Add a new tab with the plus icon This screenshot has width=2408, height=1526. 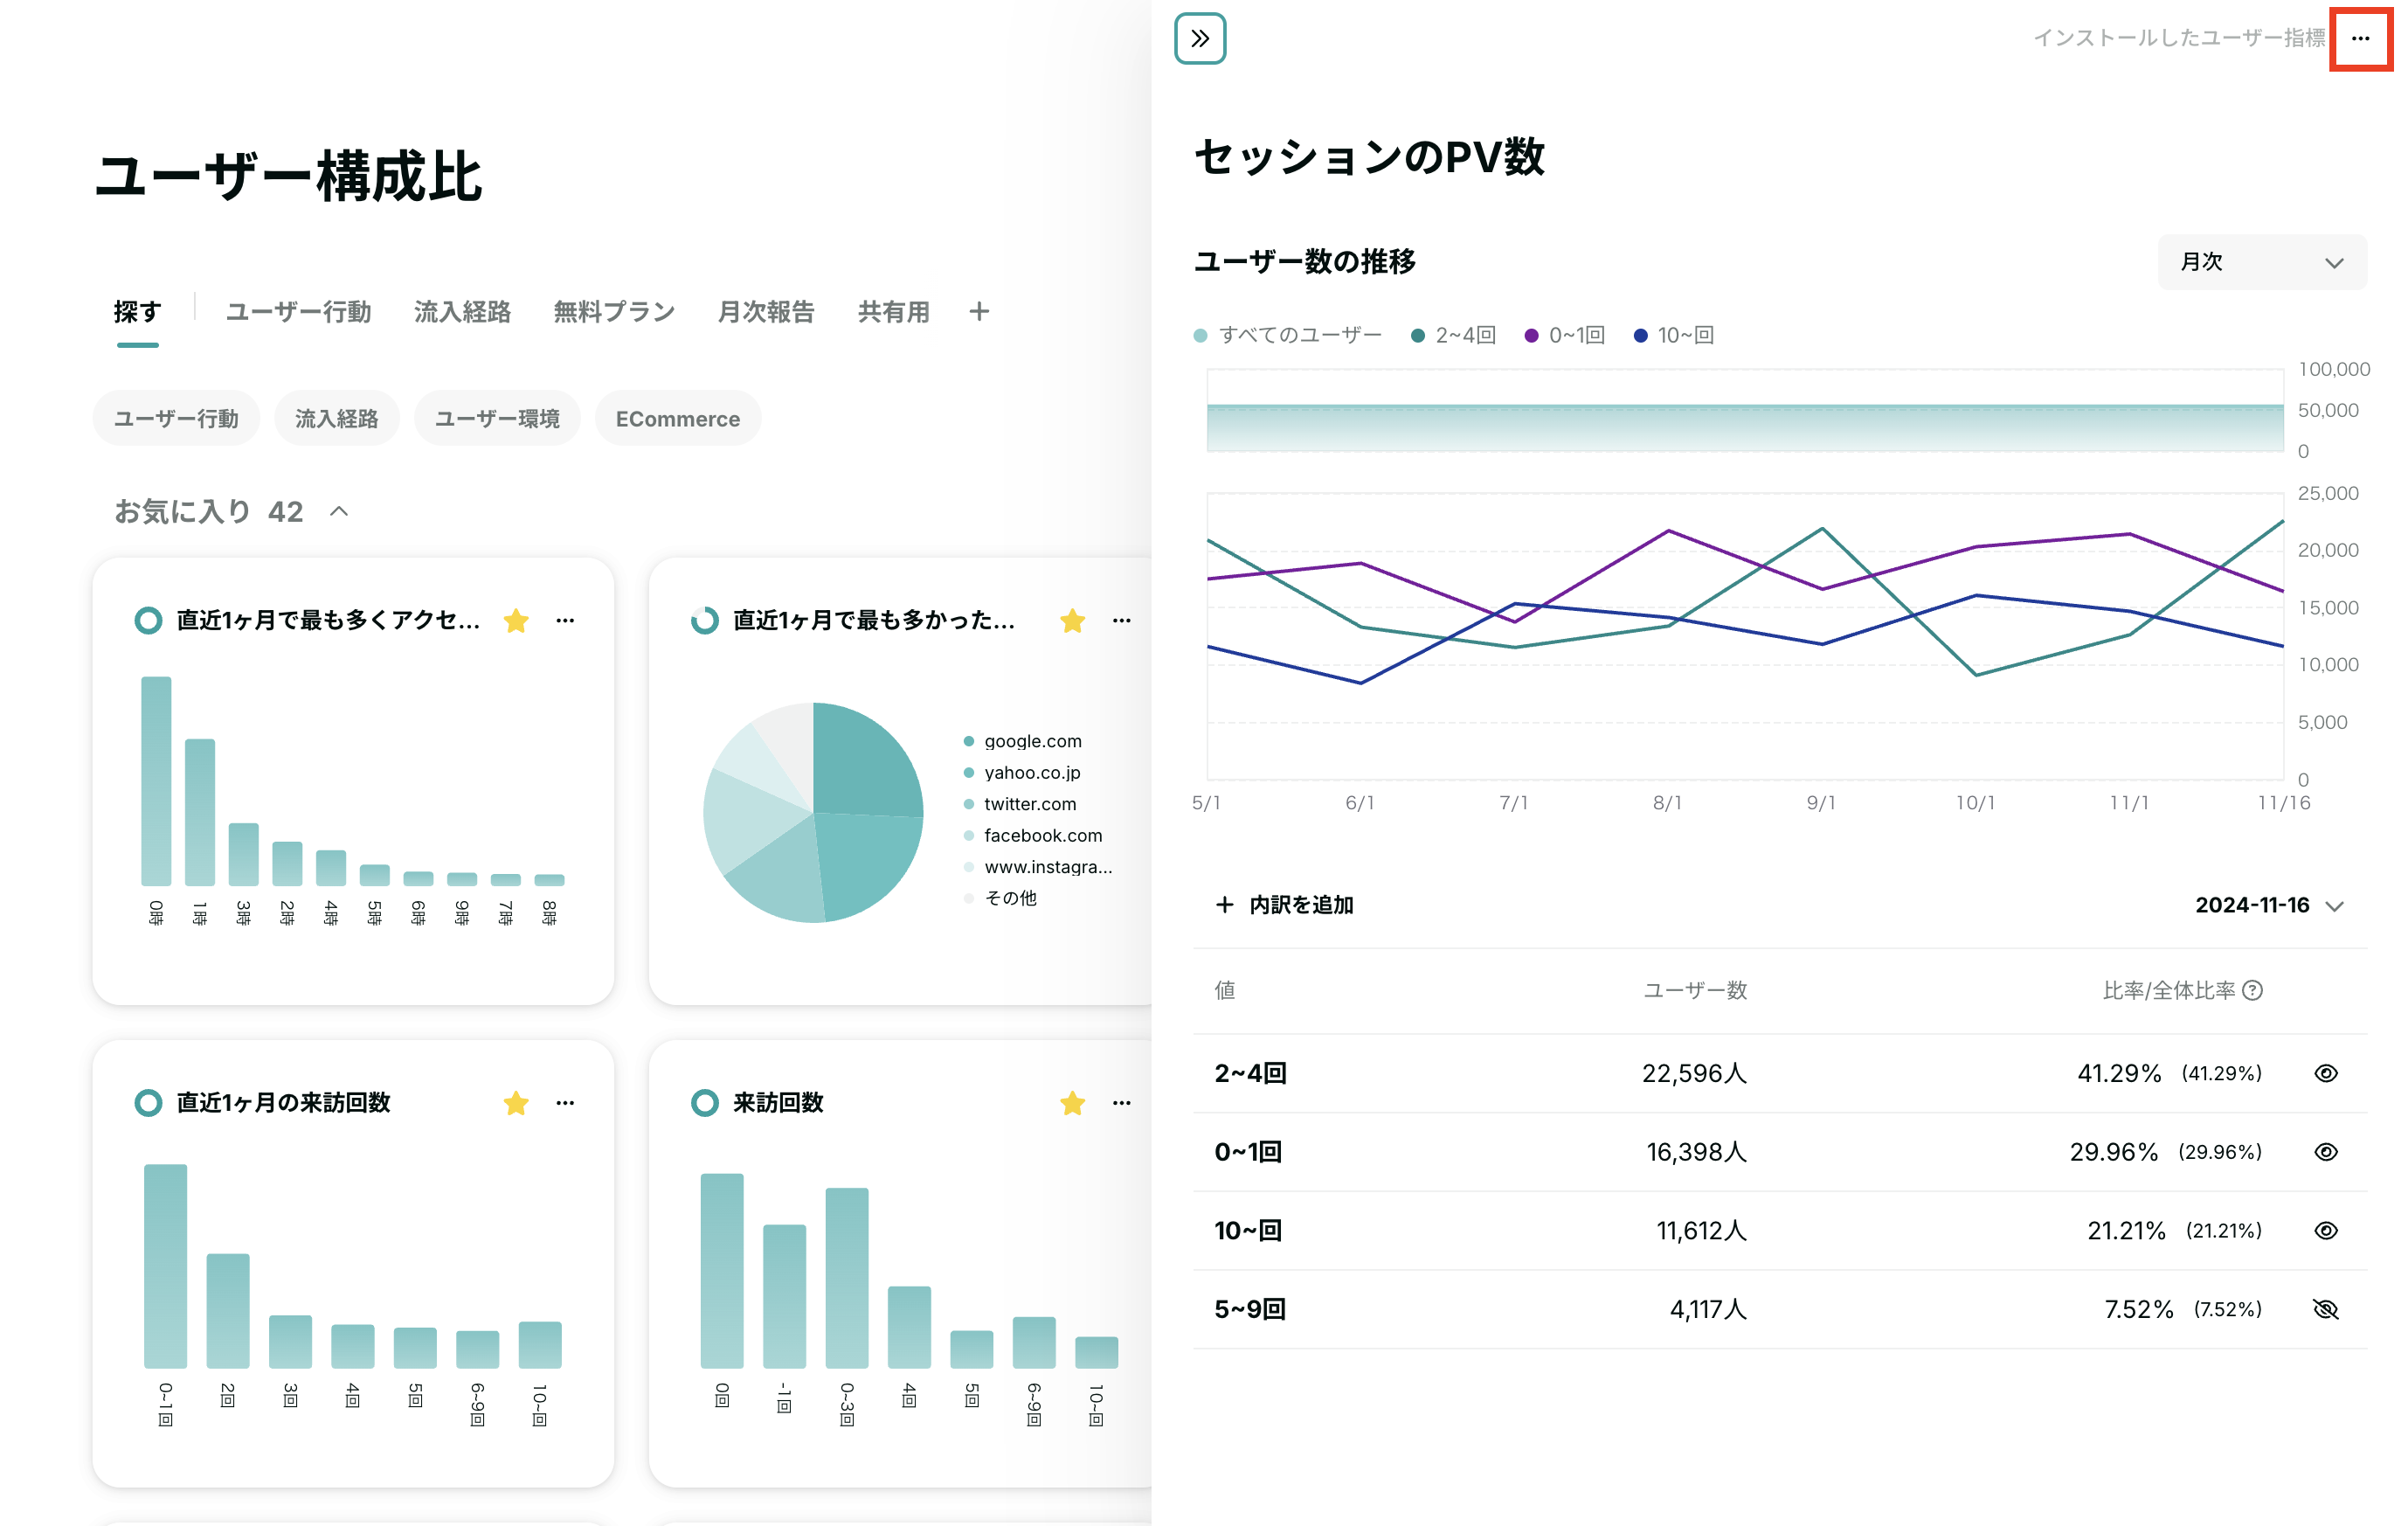[x=979, y=312]
